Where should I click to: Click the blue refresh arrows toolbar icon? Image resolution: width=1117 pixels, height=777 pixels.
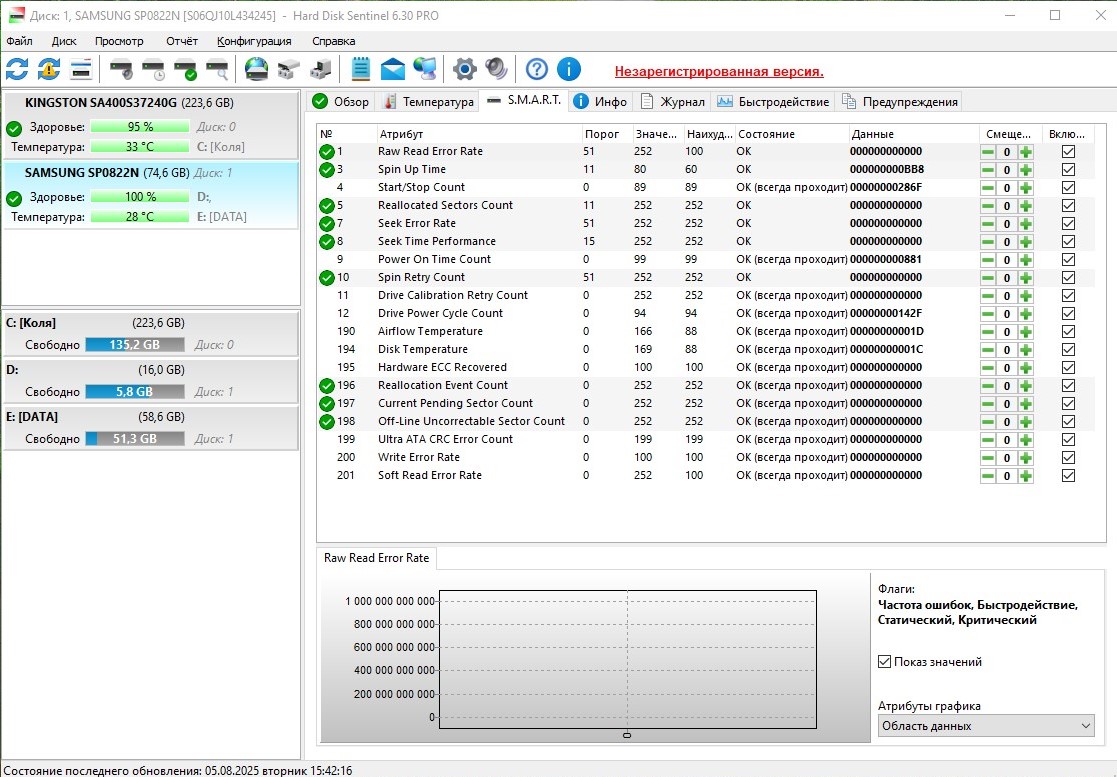pos(17,69)
